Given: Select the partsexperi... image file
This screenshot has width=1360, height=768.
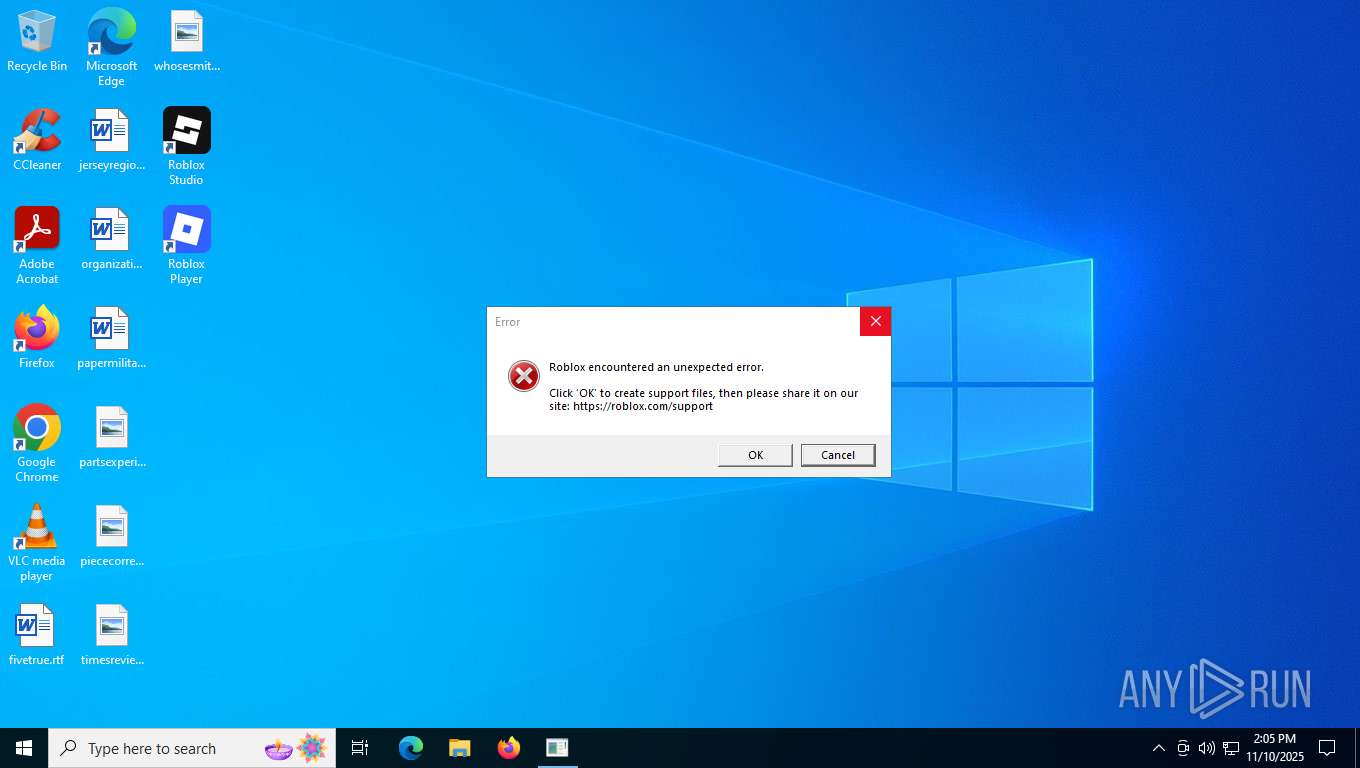Looking at the screenshot, I should tap(111, 437).
